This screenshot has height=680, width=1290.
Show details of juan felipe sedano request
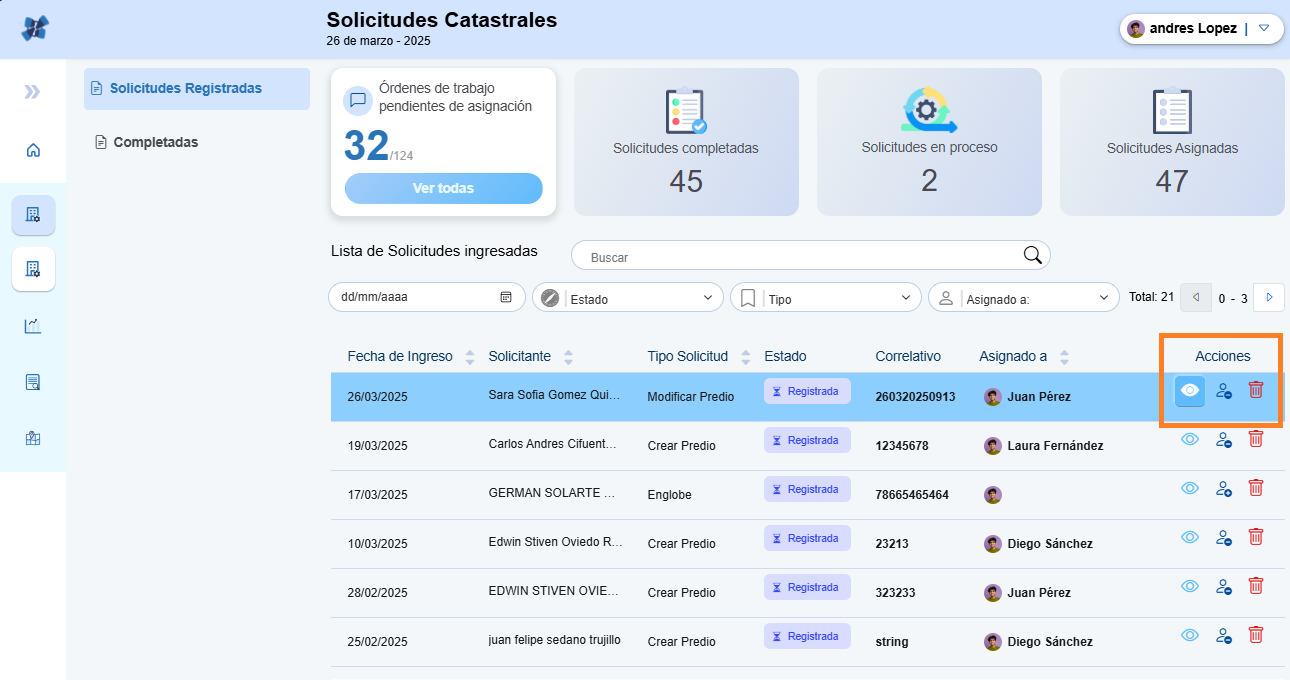click(x=1189, y=635)
